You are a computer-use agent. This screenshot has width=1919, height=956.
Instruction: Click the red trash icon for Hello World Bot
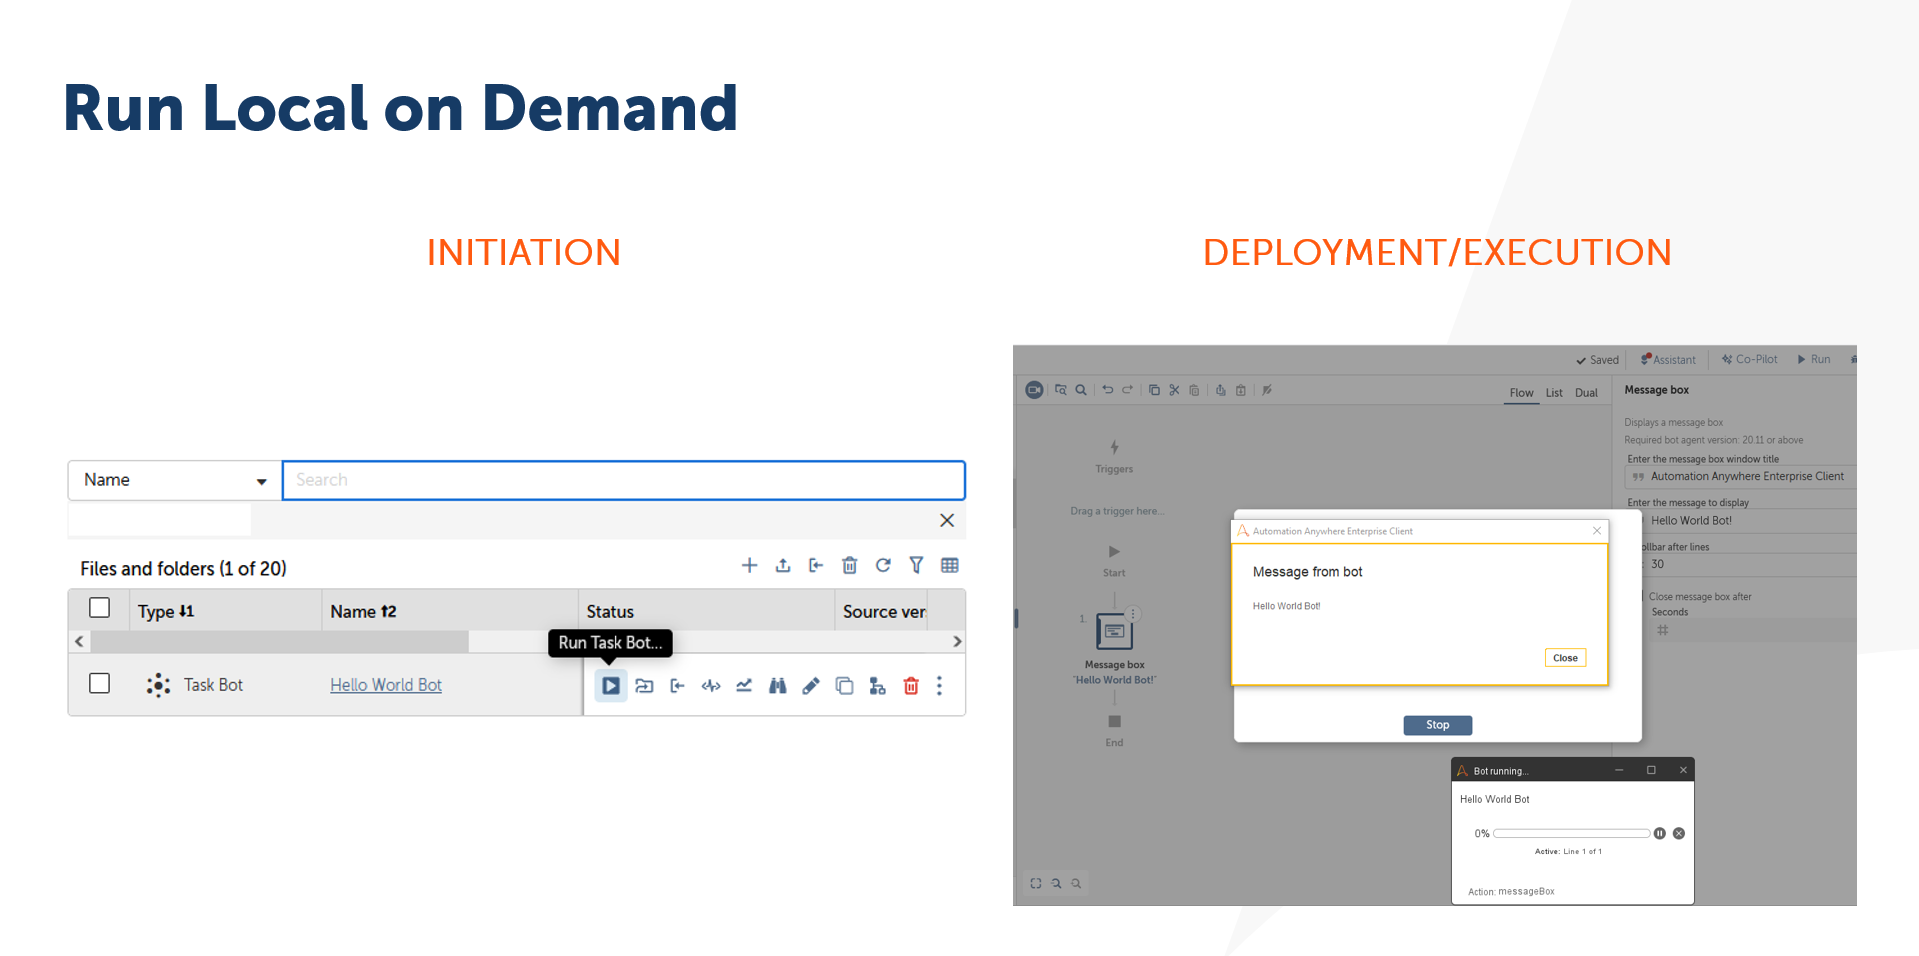(x=911, y=686)
